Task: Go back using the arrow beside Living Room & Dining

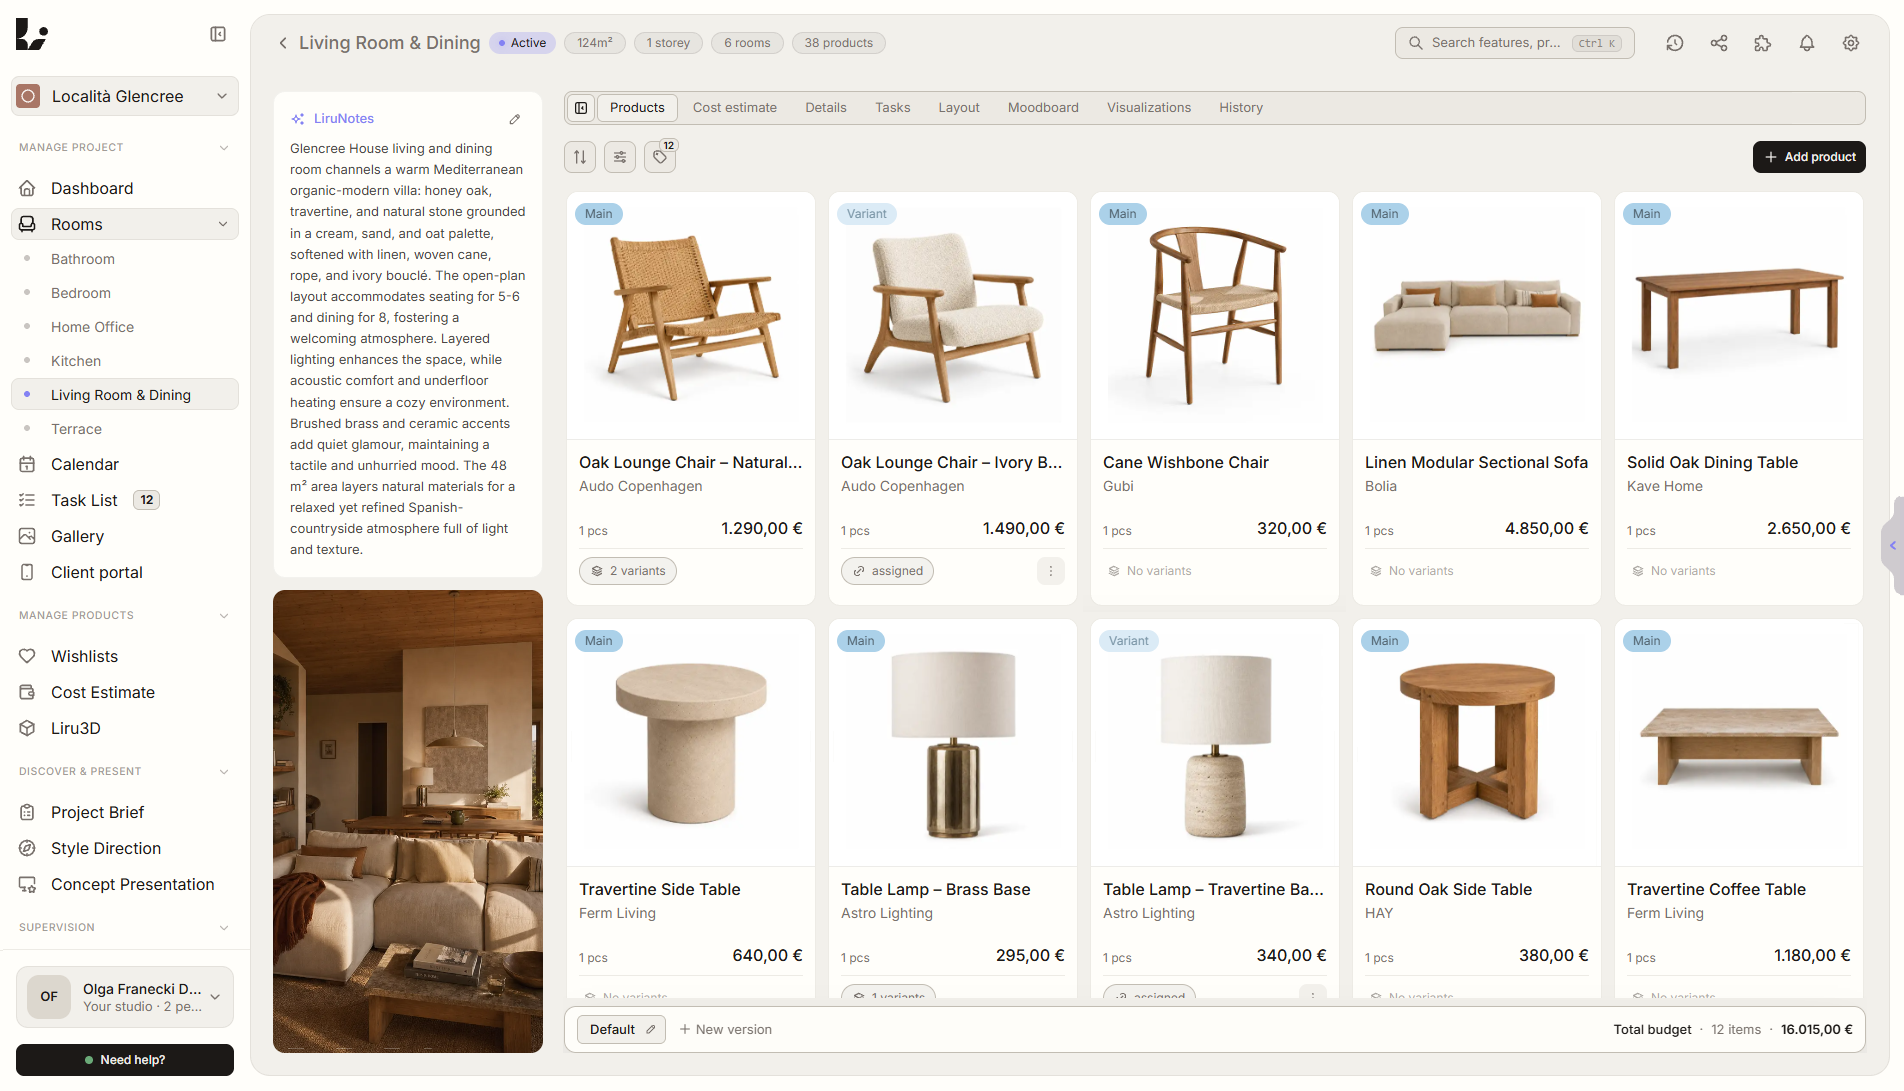Action: pos(283,43)
